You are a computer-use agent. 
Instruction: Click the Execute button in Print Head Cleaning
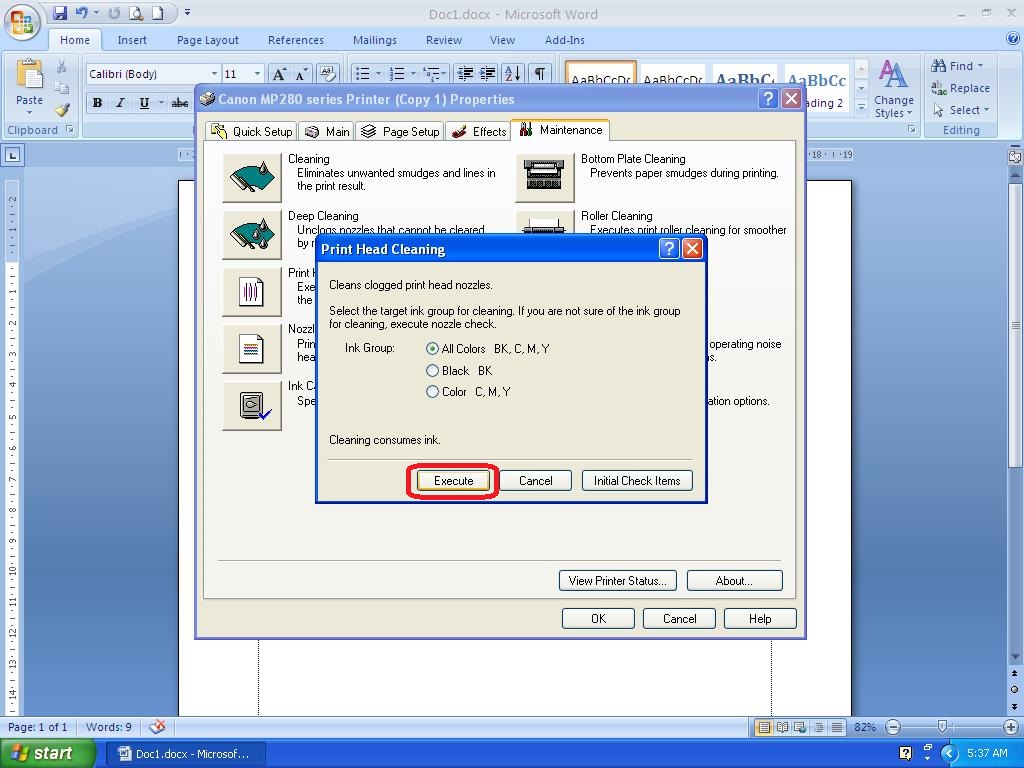point(453,481)
